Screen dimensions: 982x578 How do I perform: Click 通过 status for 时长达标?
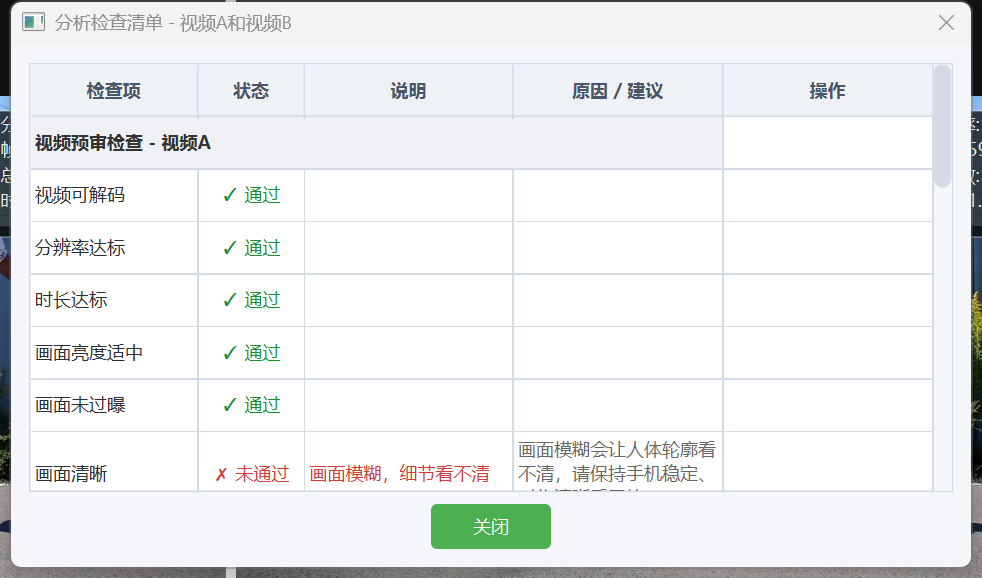251,300
